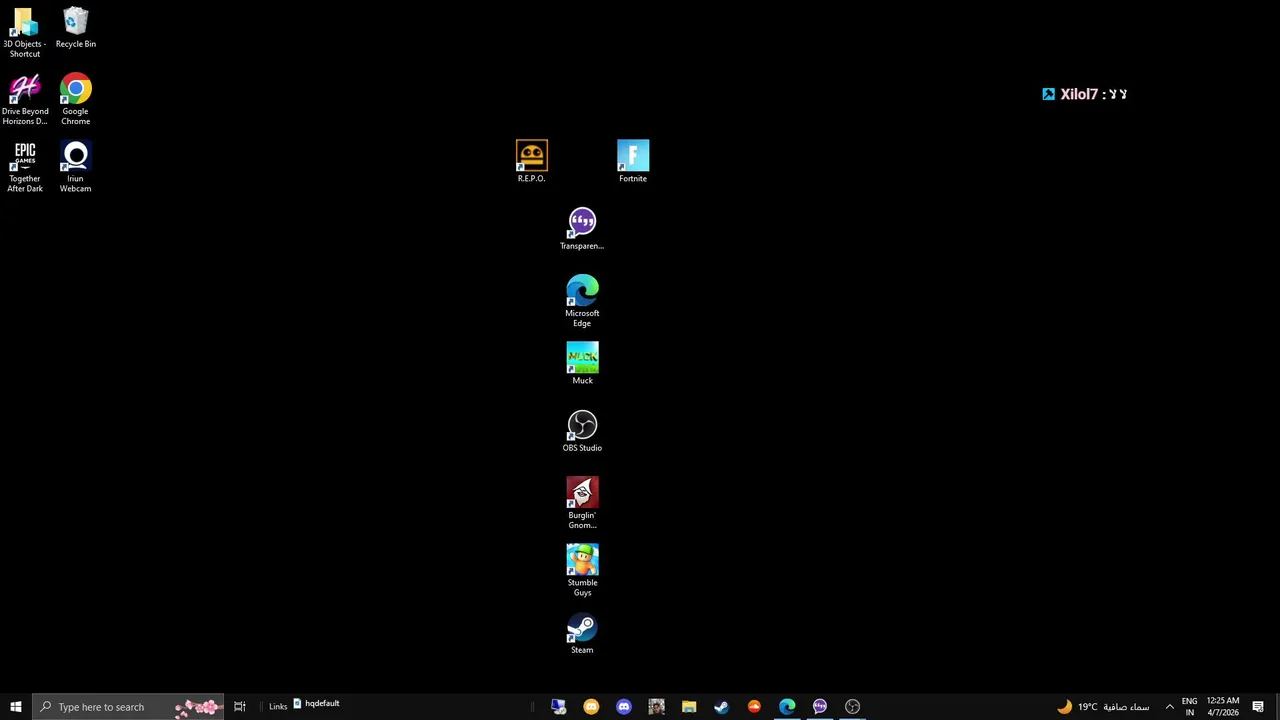1280x720 pixels.
Task: Click the Type here to search box
Action: point(128,707)
